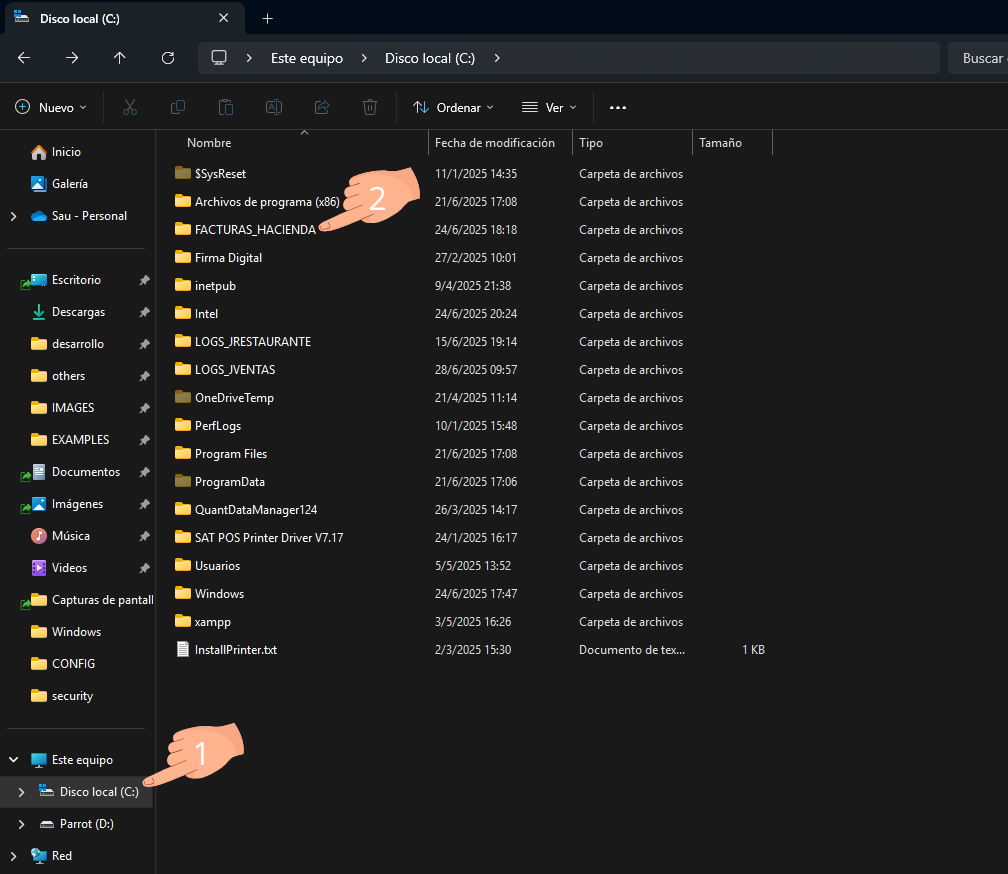1008x874 pixels.
Task: Collapse the Este equipo tree node
Action: (14, 760)
